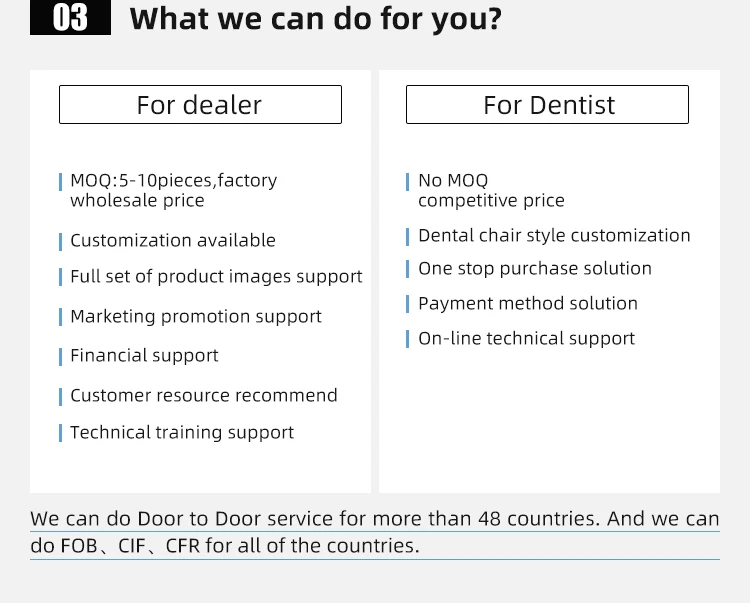The image size is (750, 603).
Task: Click "No MOQ competitive price" item
Action: [x=490, y=190]
